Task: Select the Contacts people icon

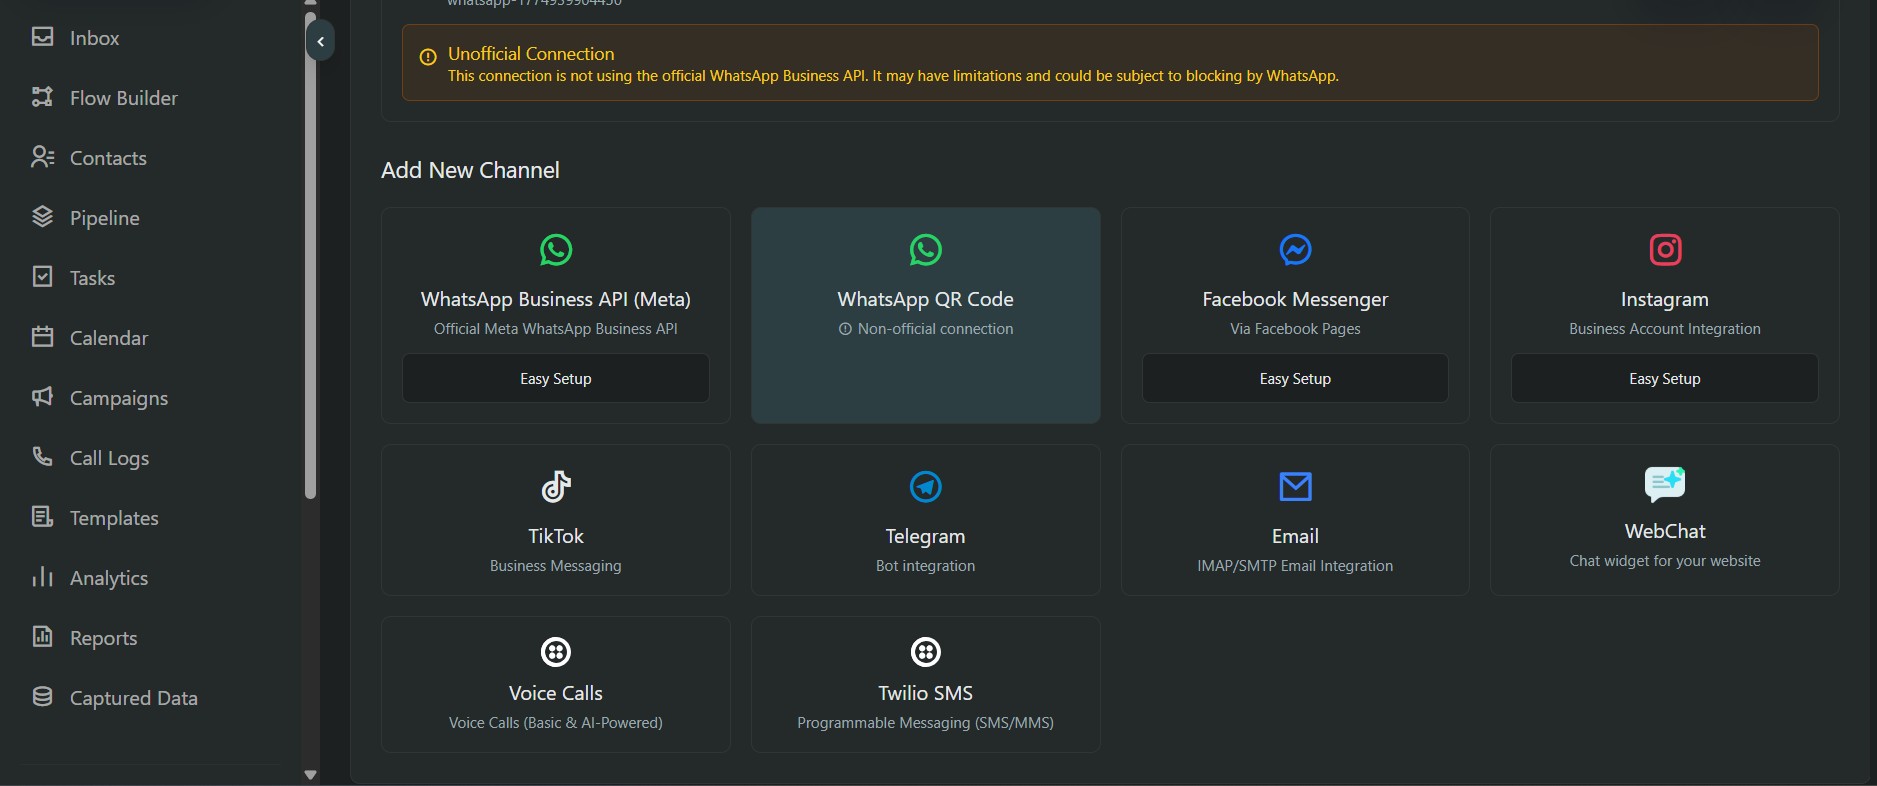Action: coord(42,157)
